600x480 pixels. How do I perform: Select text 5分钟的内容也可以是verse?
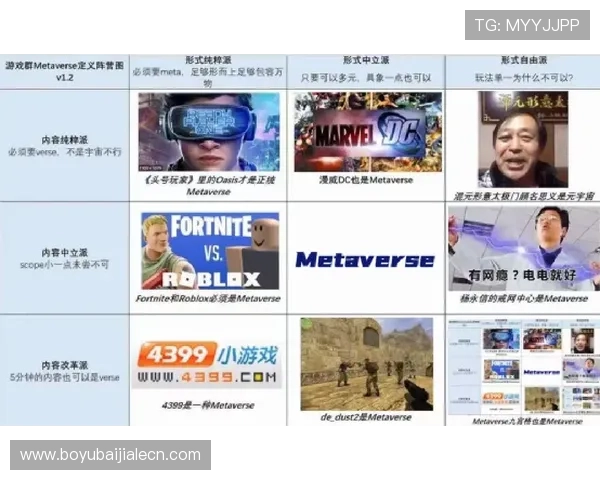coord(65,377)
